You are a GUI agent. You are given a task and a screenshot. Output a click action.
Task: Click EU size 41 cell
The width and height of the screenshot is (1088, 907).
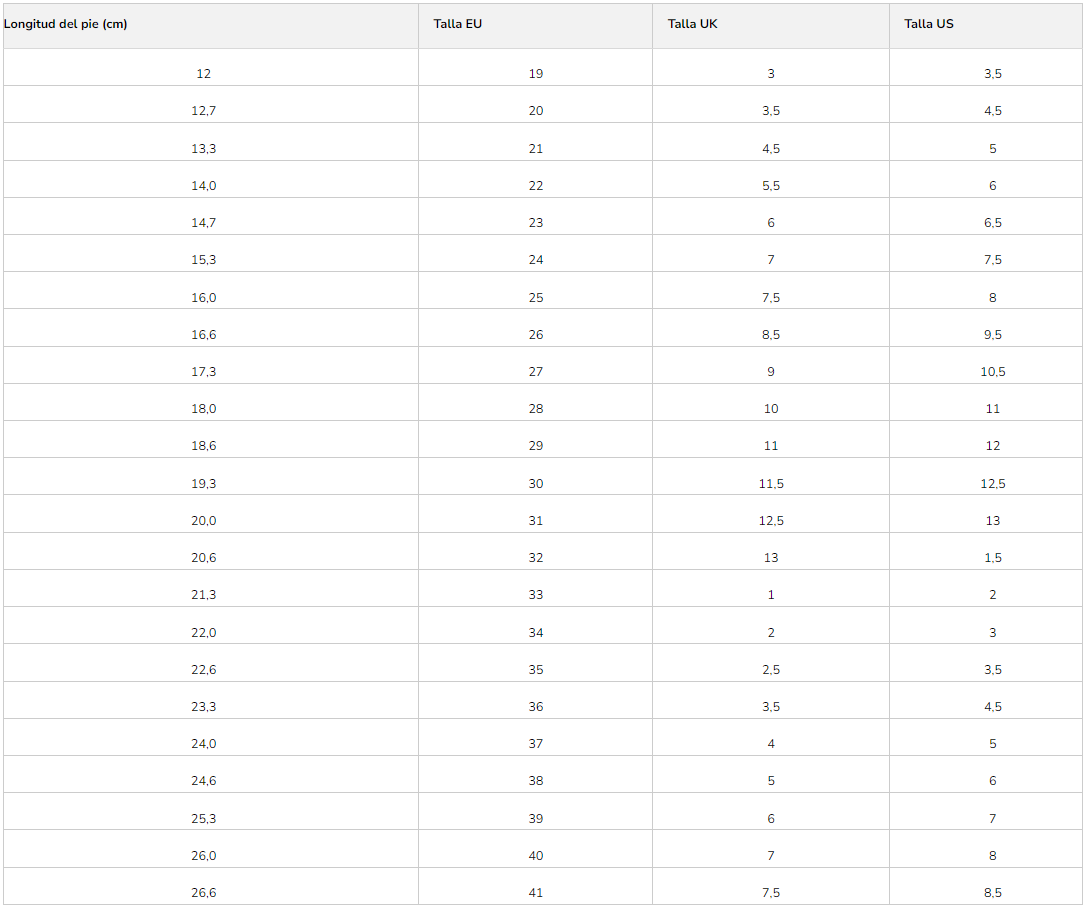536,893
